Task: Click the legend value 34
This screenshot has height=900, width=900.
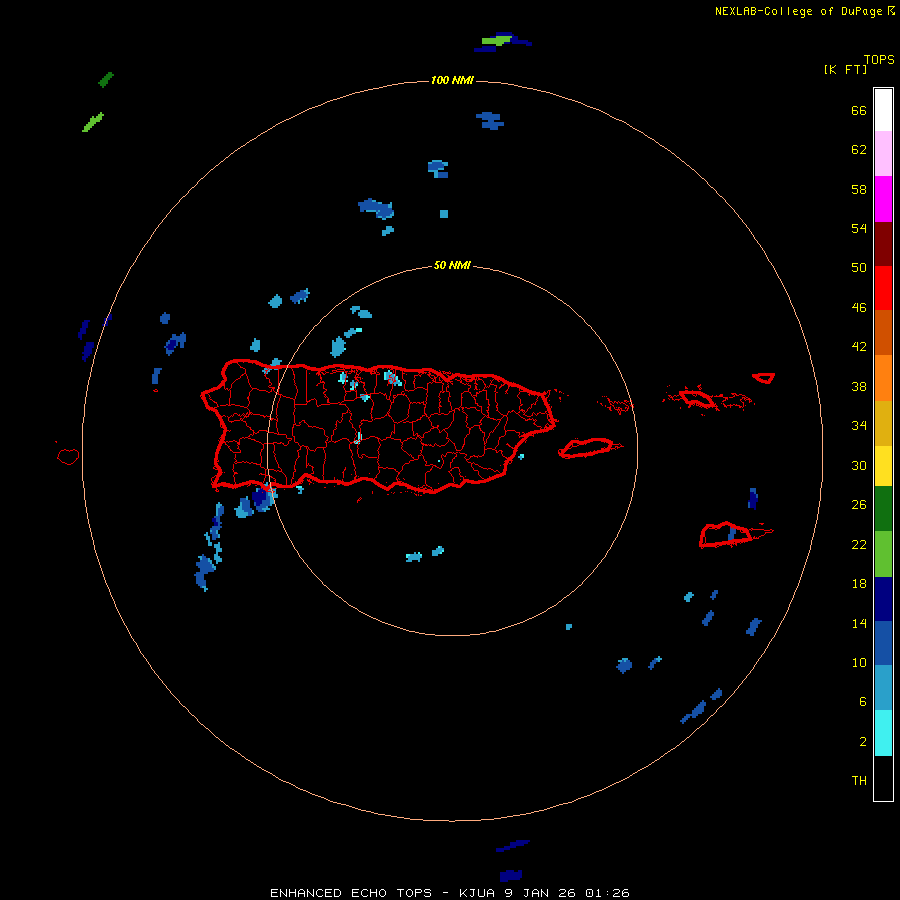Action: [859, 426]
